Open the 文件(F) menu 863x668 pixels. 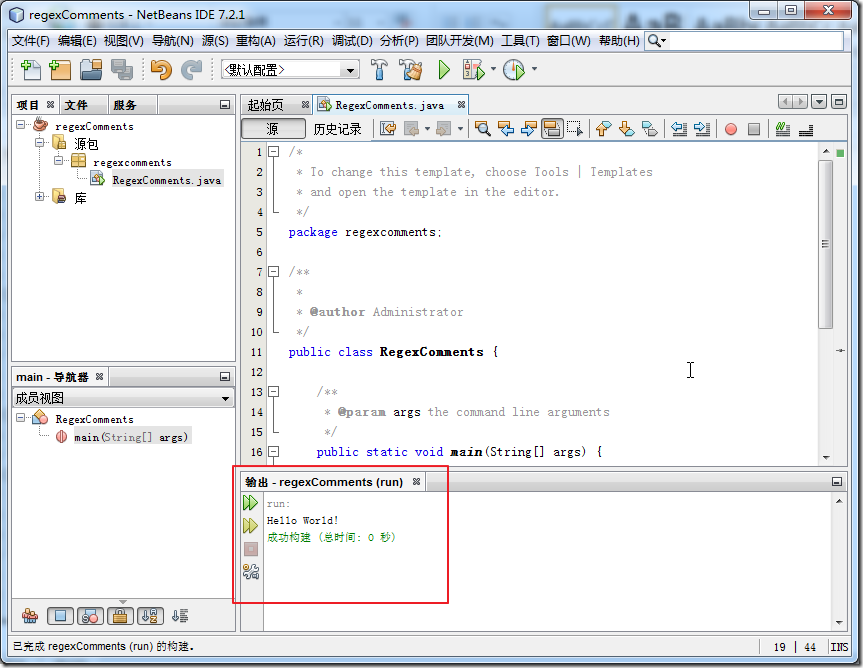coord(31,41)
